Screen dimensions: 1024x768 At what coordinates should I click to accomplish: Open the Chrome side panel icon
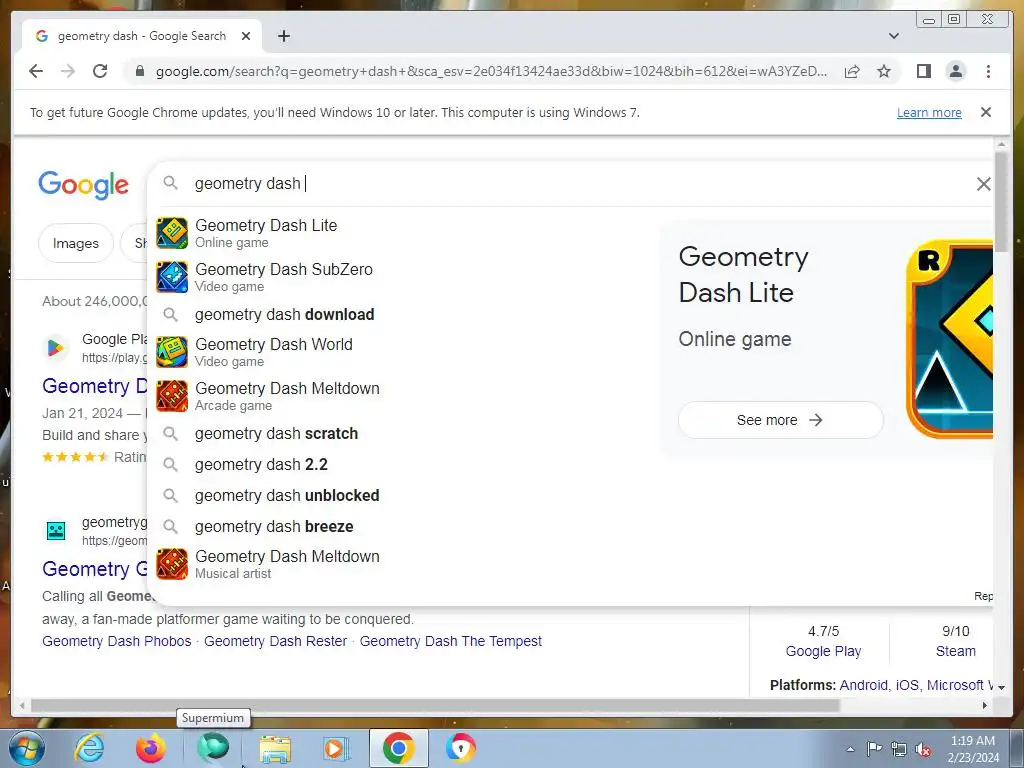(923, 71)
